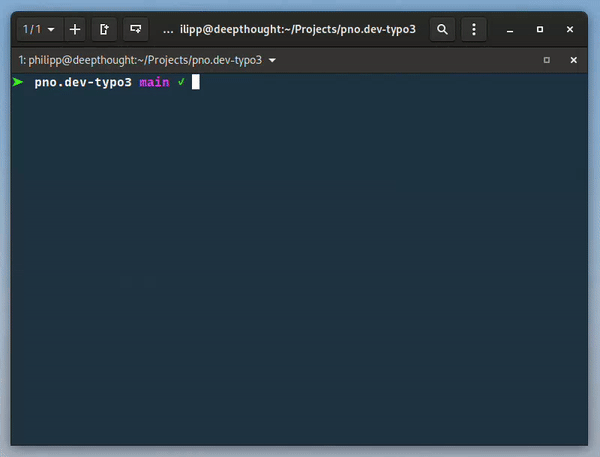Open the 1/1 terminal session switcher dropdown

tap(39, 29)
